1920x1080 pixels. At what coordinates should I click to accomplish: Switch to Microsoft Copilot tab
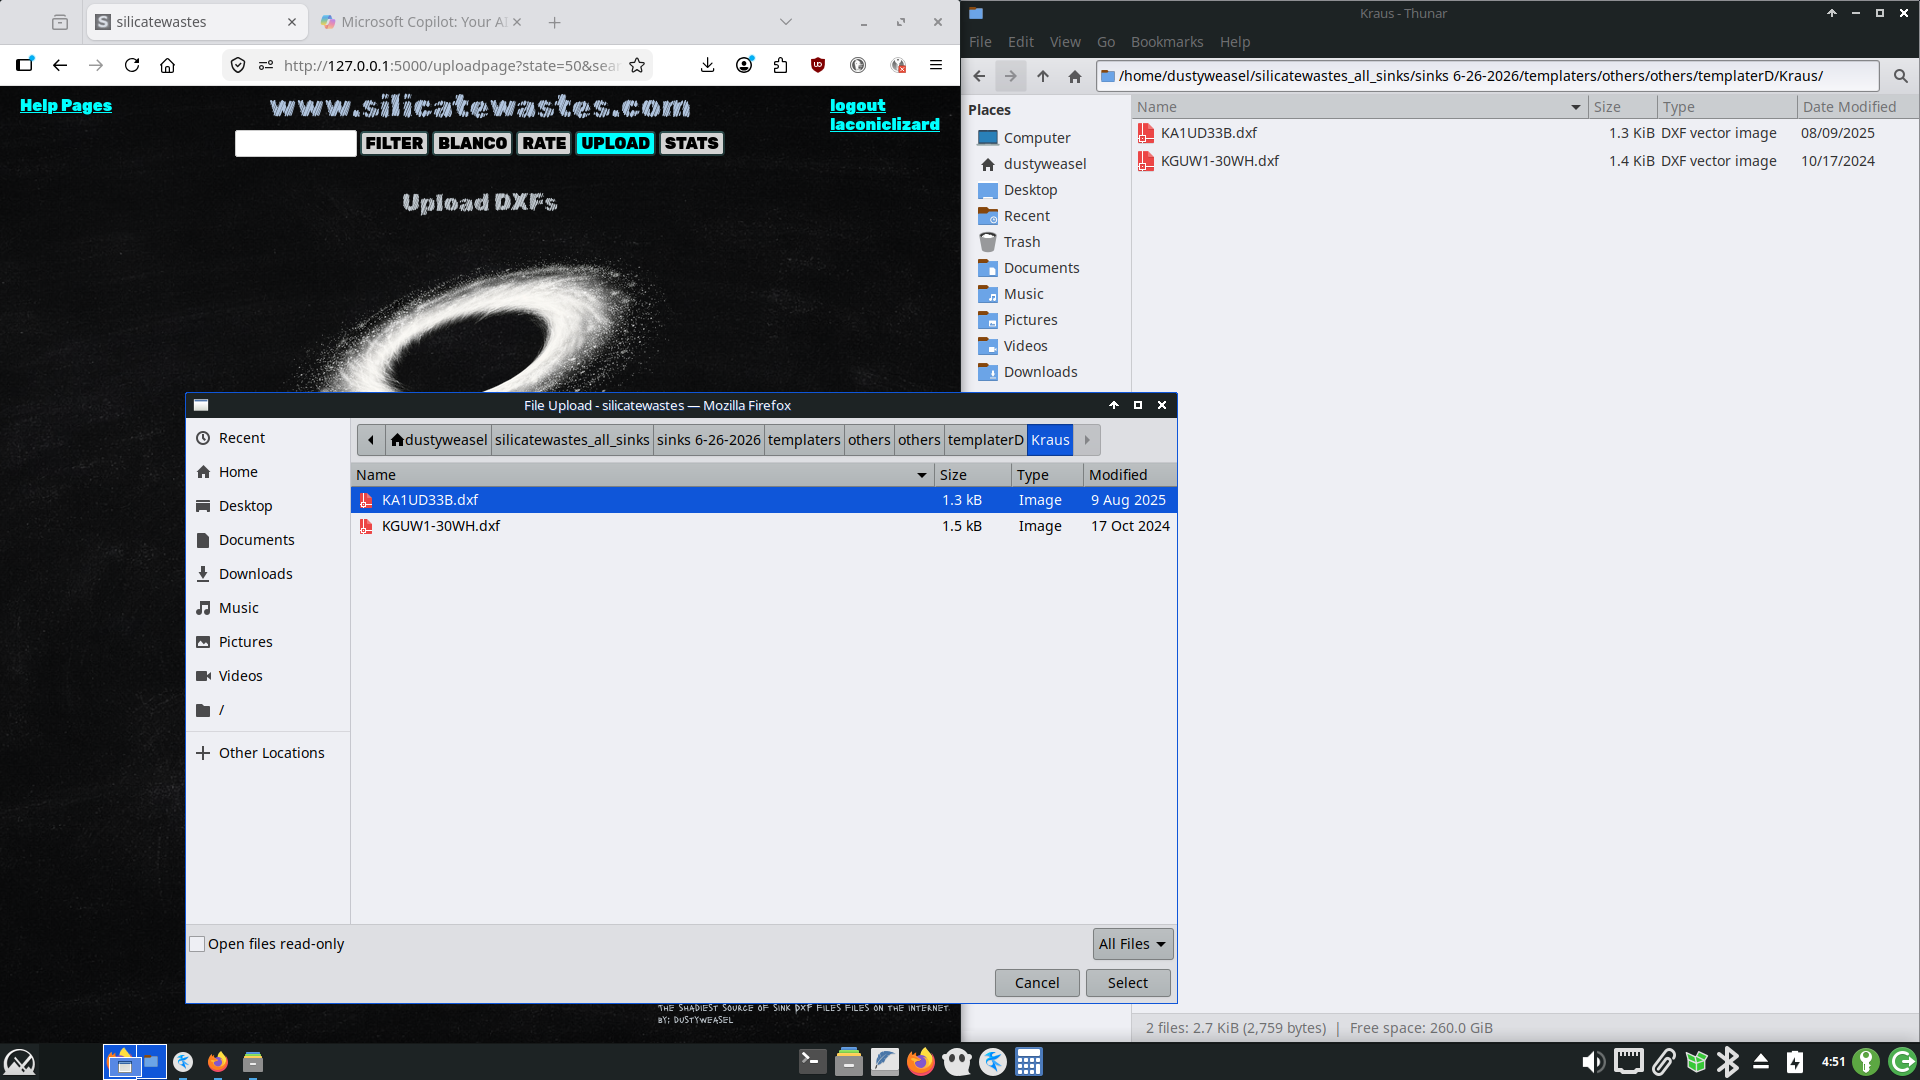point(421,22)
